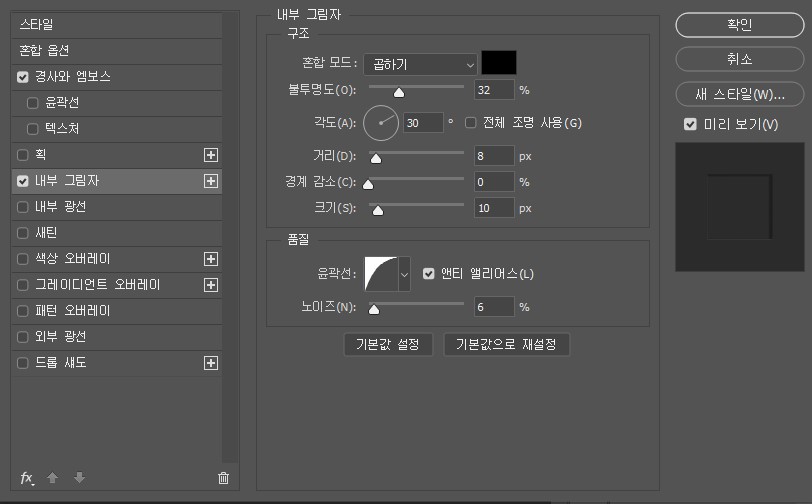
Task: Enable 새틴 checkbox
Action: (22, 233)
